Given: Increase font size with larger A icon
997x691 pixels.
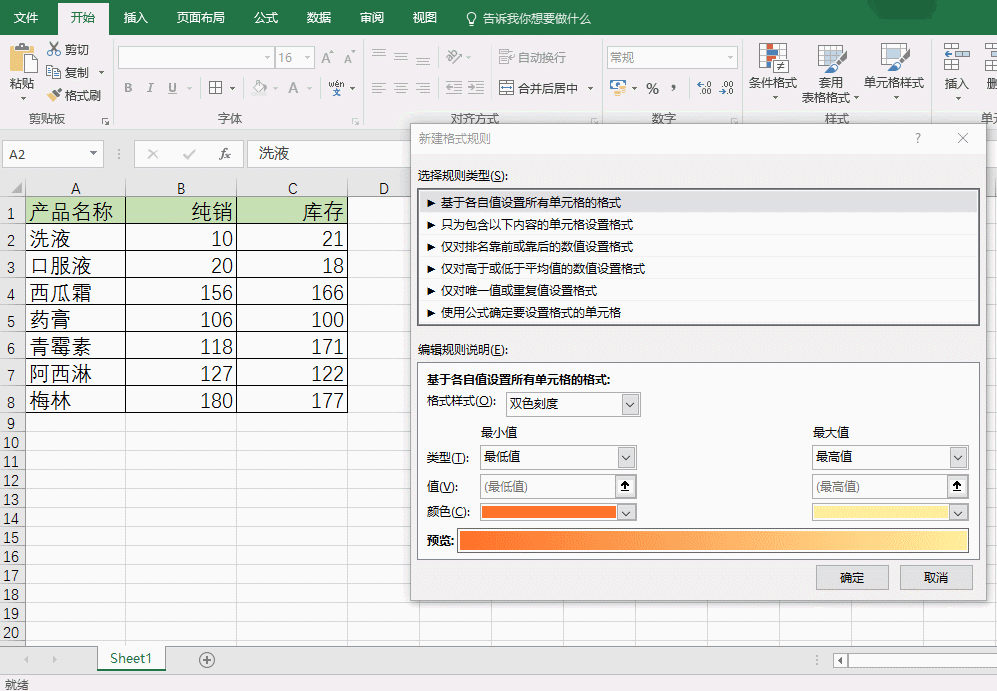Looking at the screenshot, I should tap(327, 58).
